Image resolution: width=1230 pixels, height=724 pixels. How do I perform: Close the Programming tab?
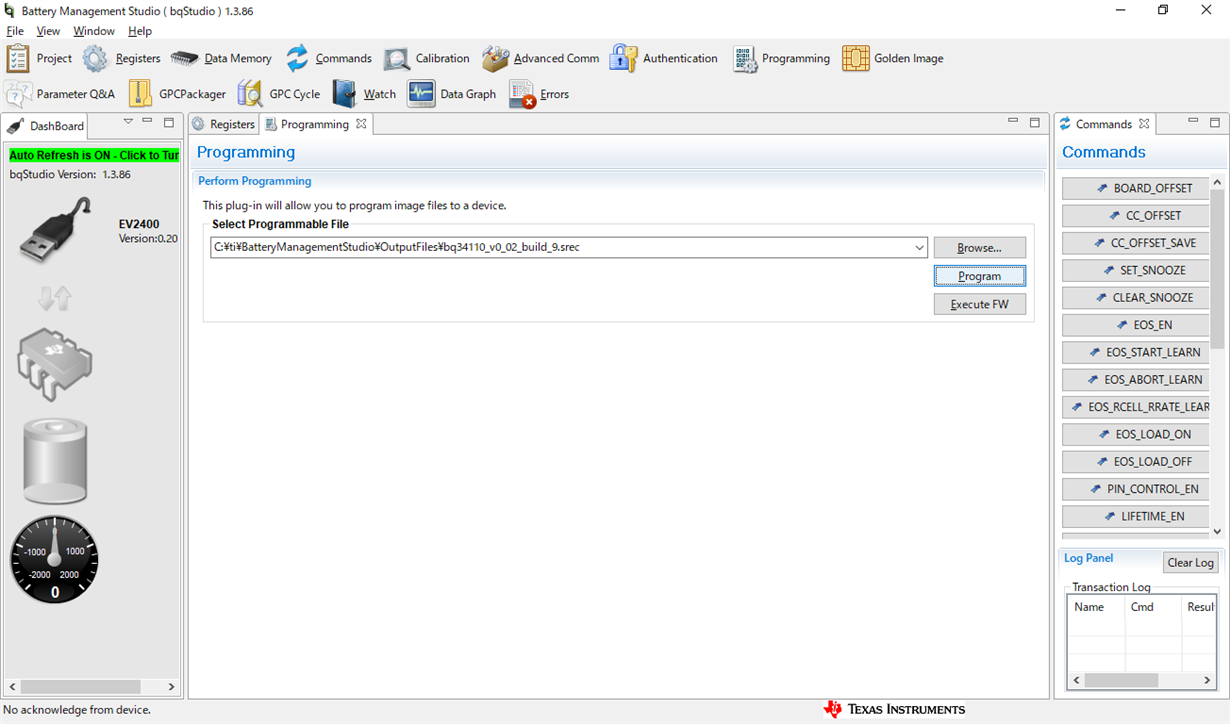click(x=361, y=124)
